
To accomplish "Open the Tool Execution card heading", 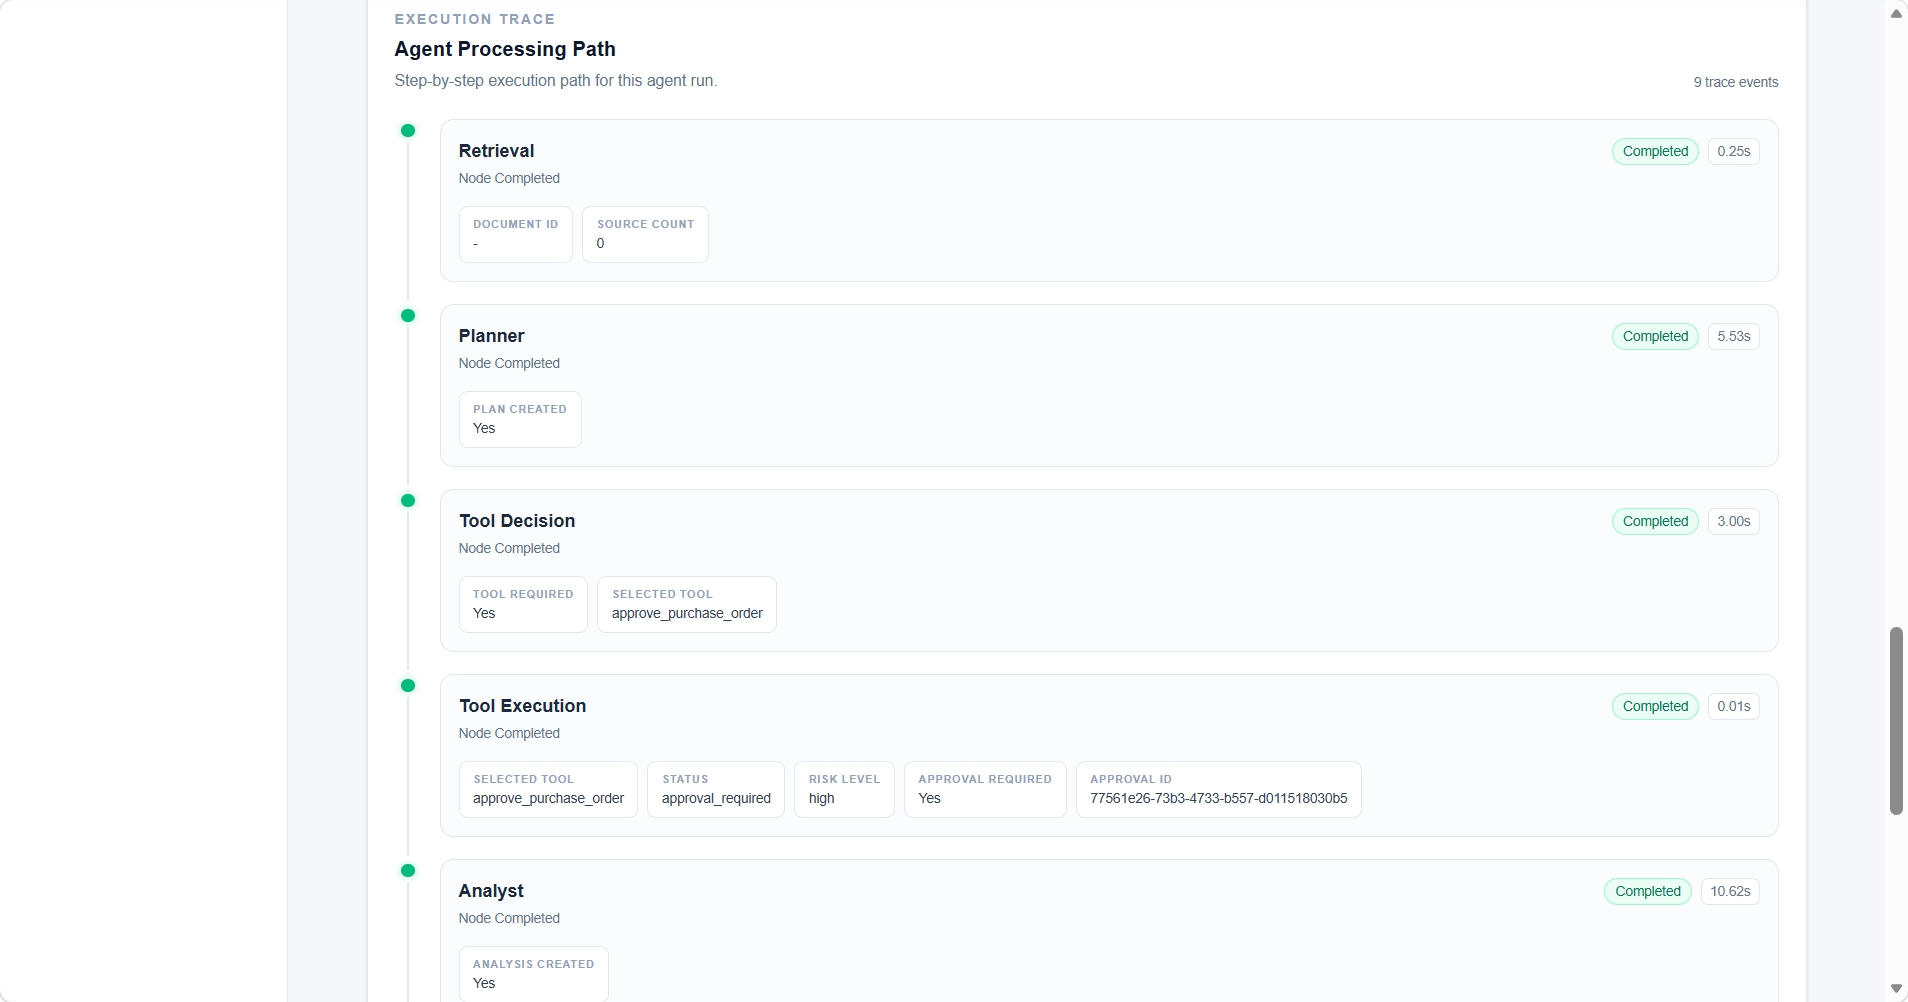I will tap(523, 706).
